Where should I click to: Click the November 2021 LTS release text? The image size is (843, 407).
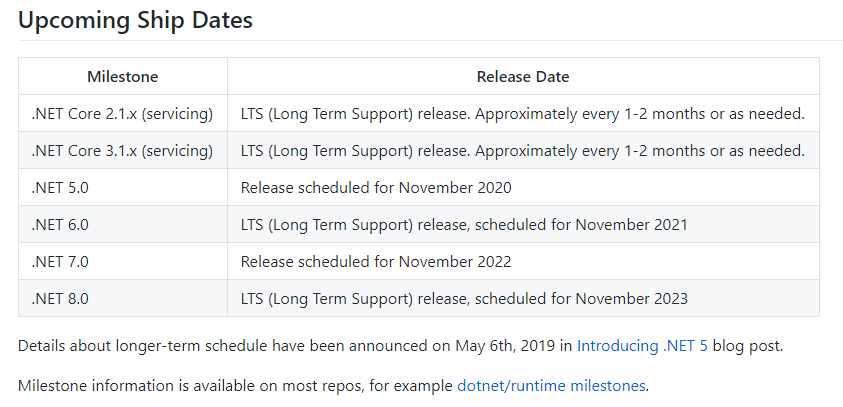tap(465, 224)
